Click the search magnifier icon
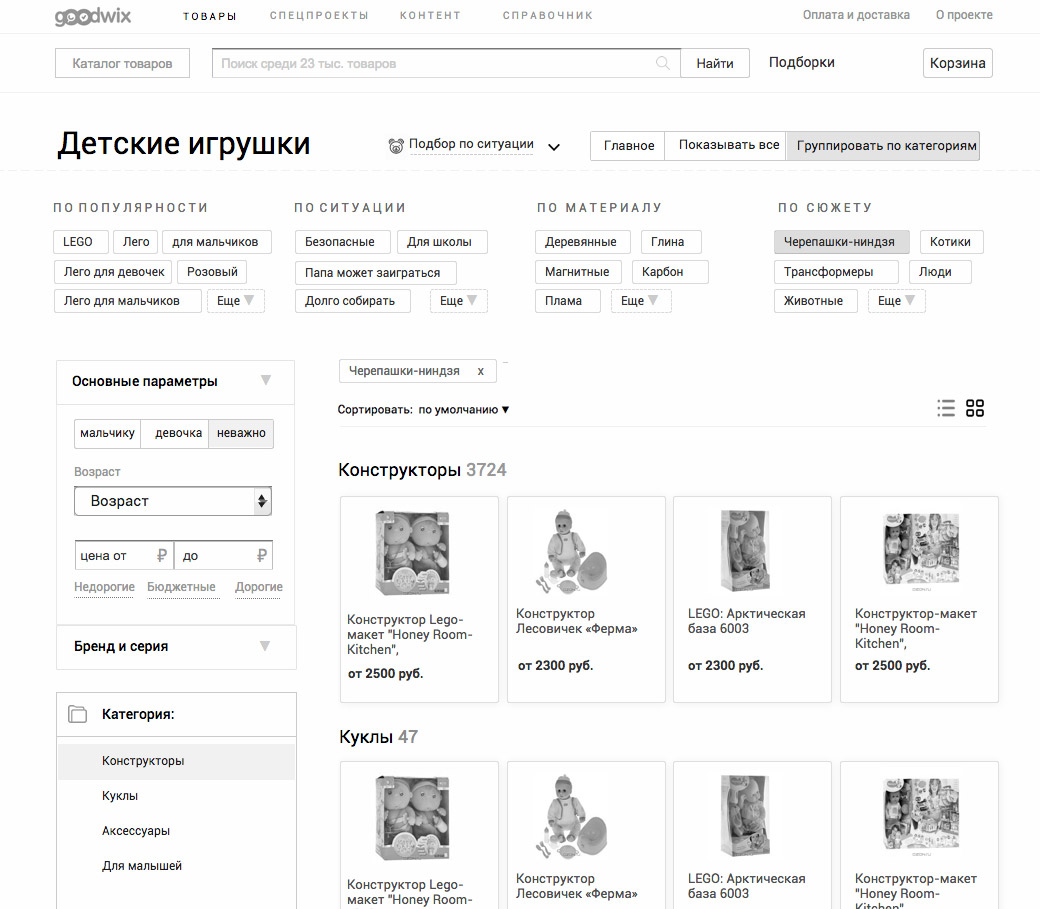The height and width of the screenshot is (909, 1040). [x=663, y=63]
